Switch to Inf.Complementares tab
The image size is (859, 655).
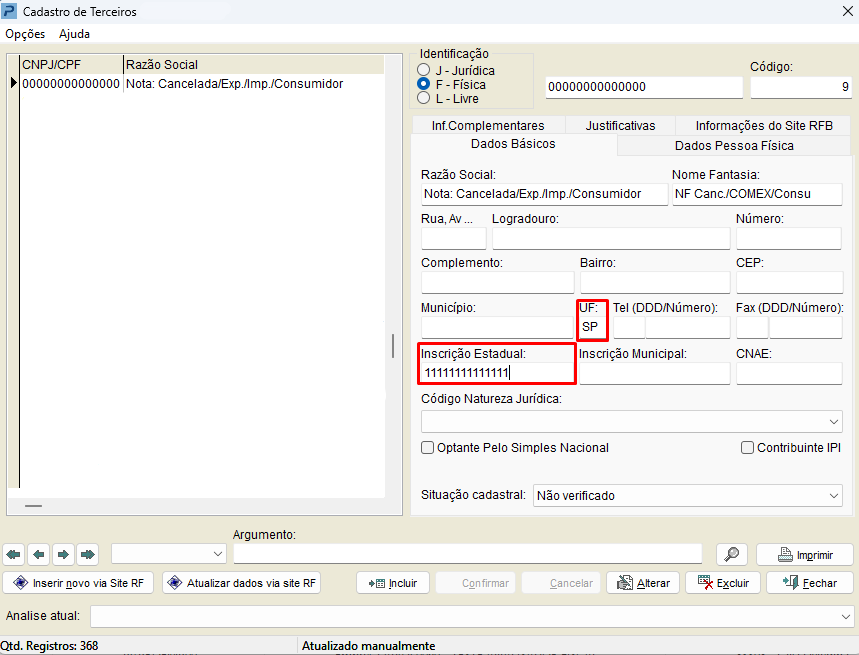coord(488,125)
